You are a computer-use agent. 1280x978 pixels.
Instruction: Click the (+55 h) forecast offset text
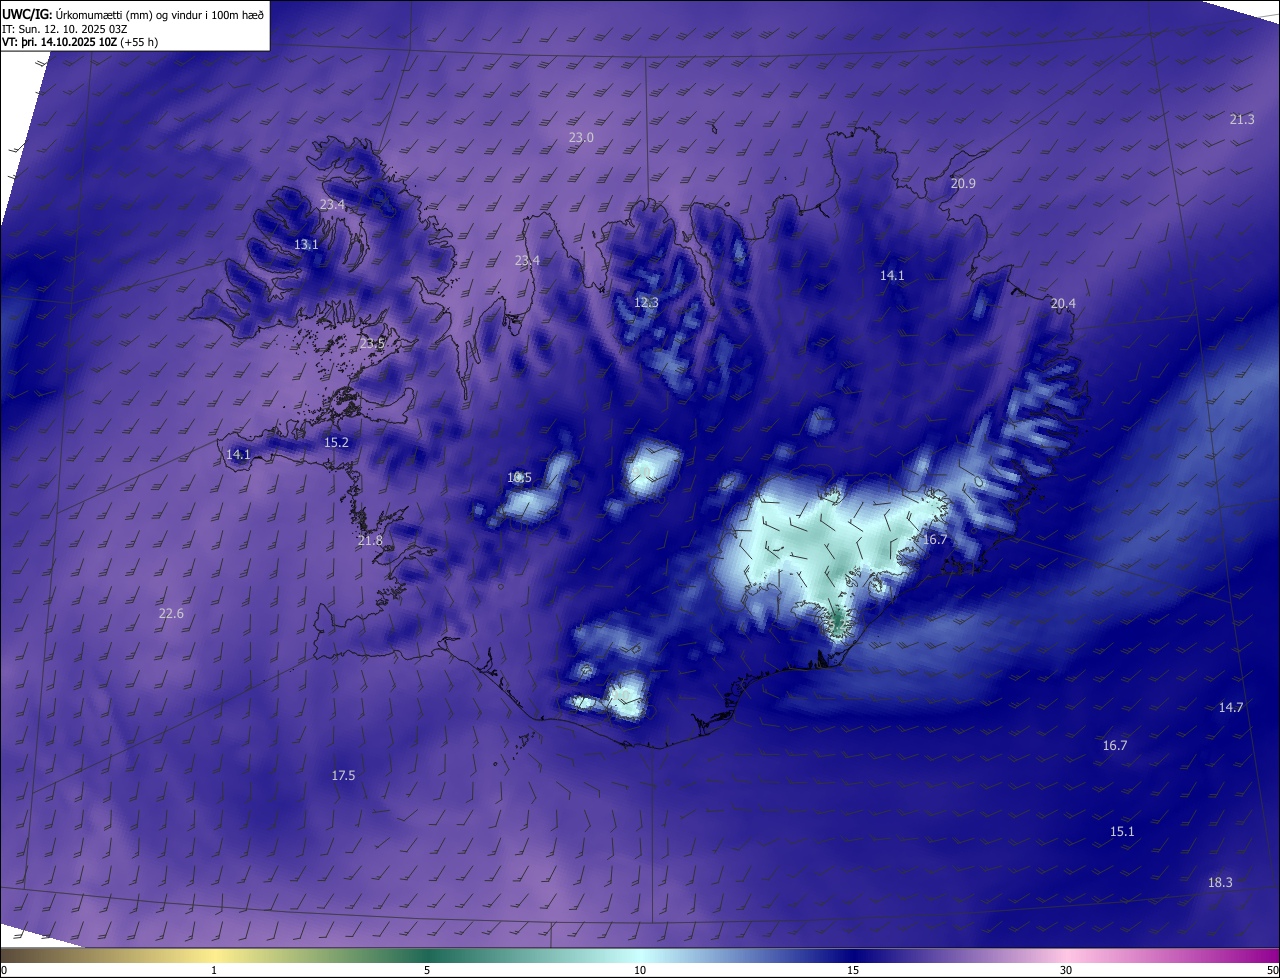click(139, 42)
